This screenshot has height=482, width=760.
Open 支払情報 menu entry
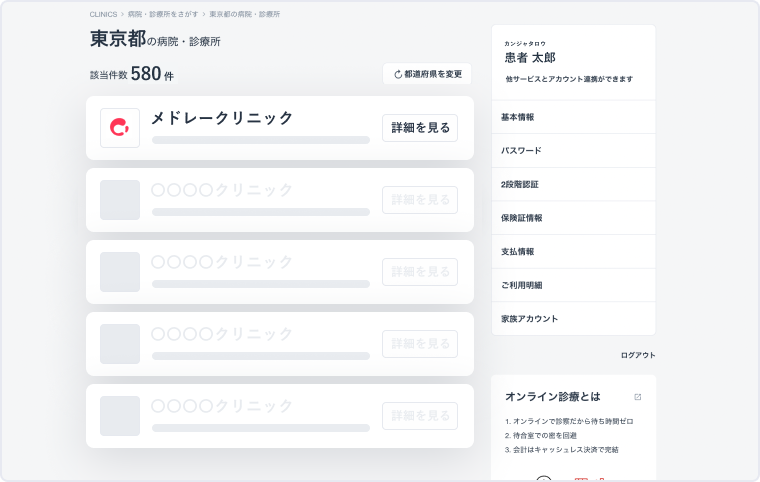pos(517,252)
